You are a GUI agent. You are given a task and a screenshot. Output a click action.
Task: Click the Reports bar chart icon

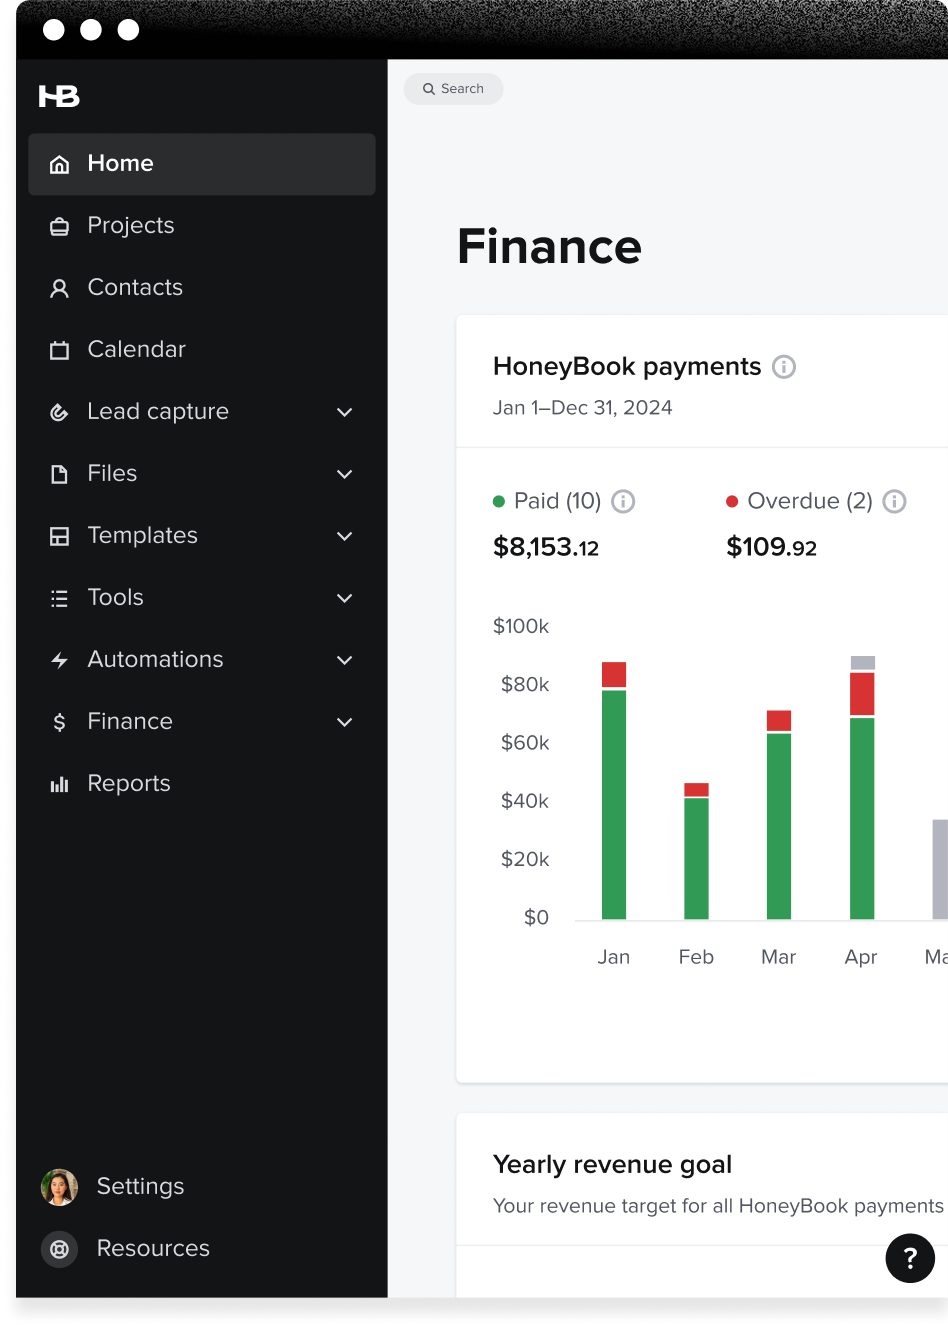pyautogui.click(x=59, y=784)
